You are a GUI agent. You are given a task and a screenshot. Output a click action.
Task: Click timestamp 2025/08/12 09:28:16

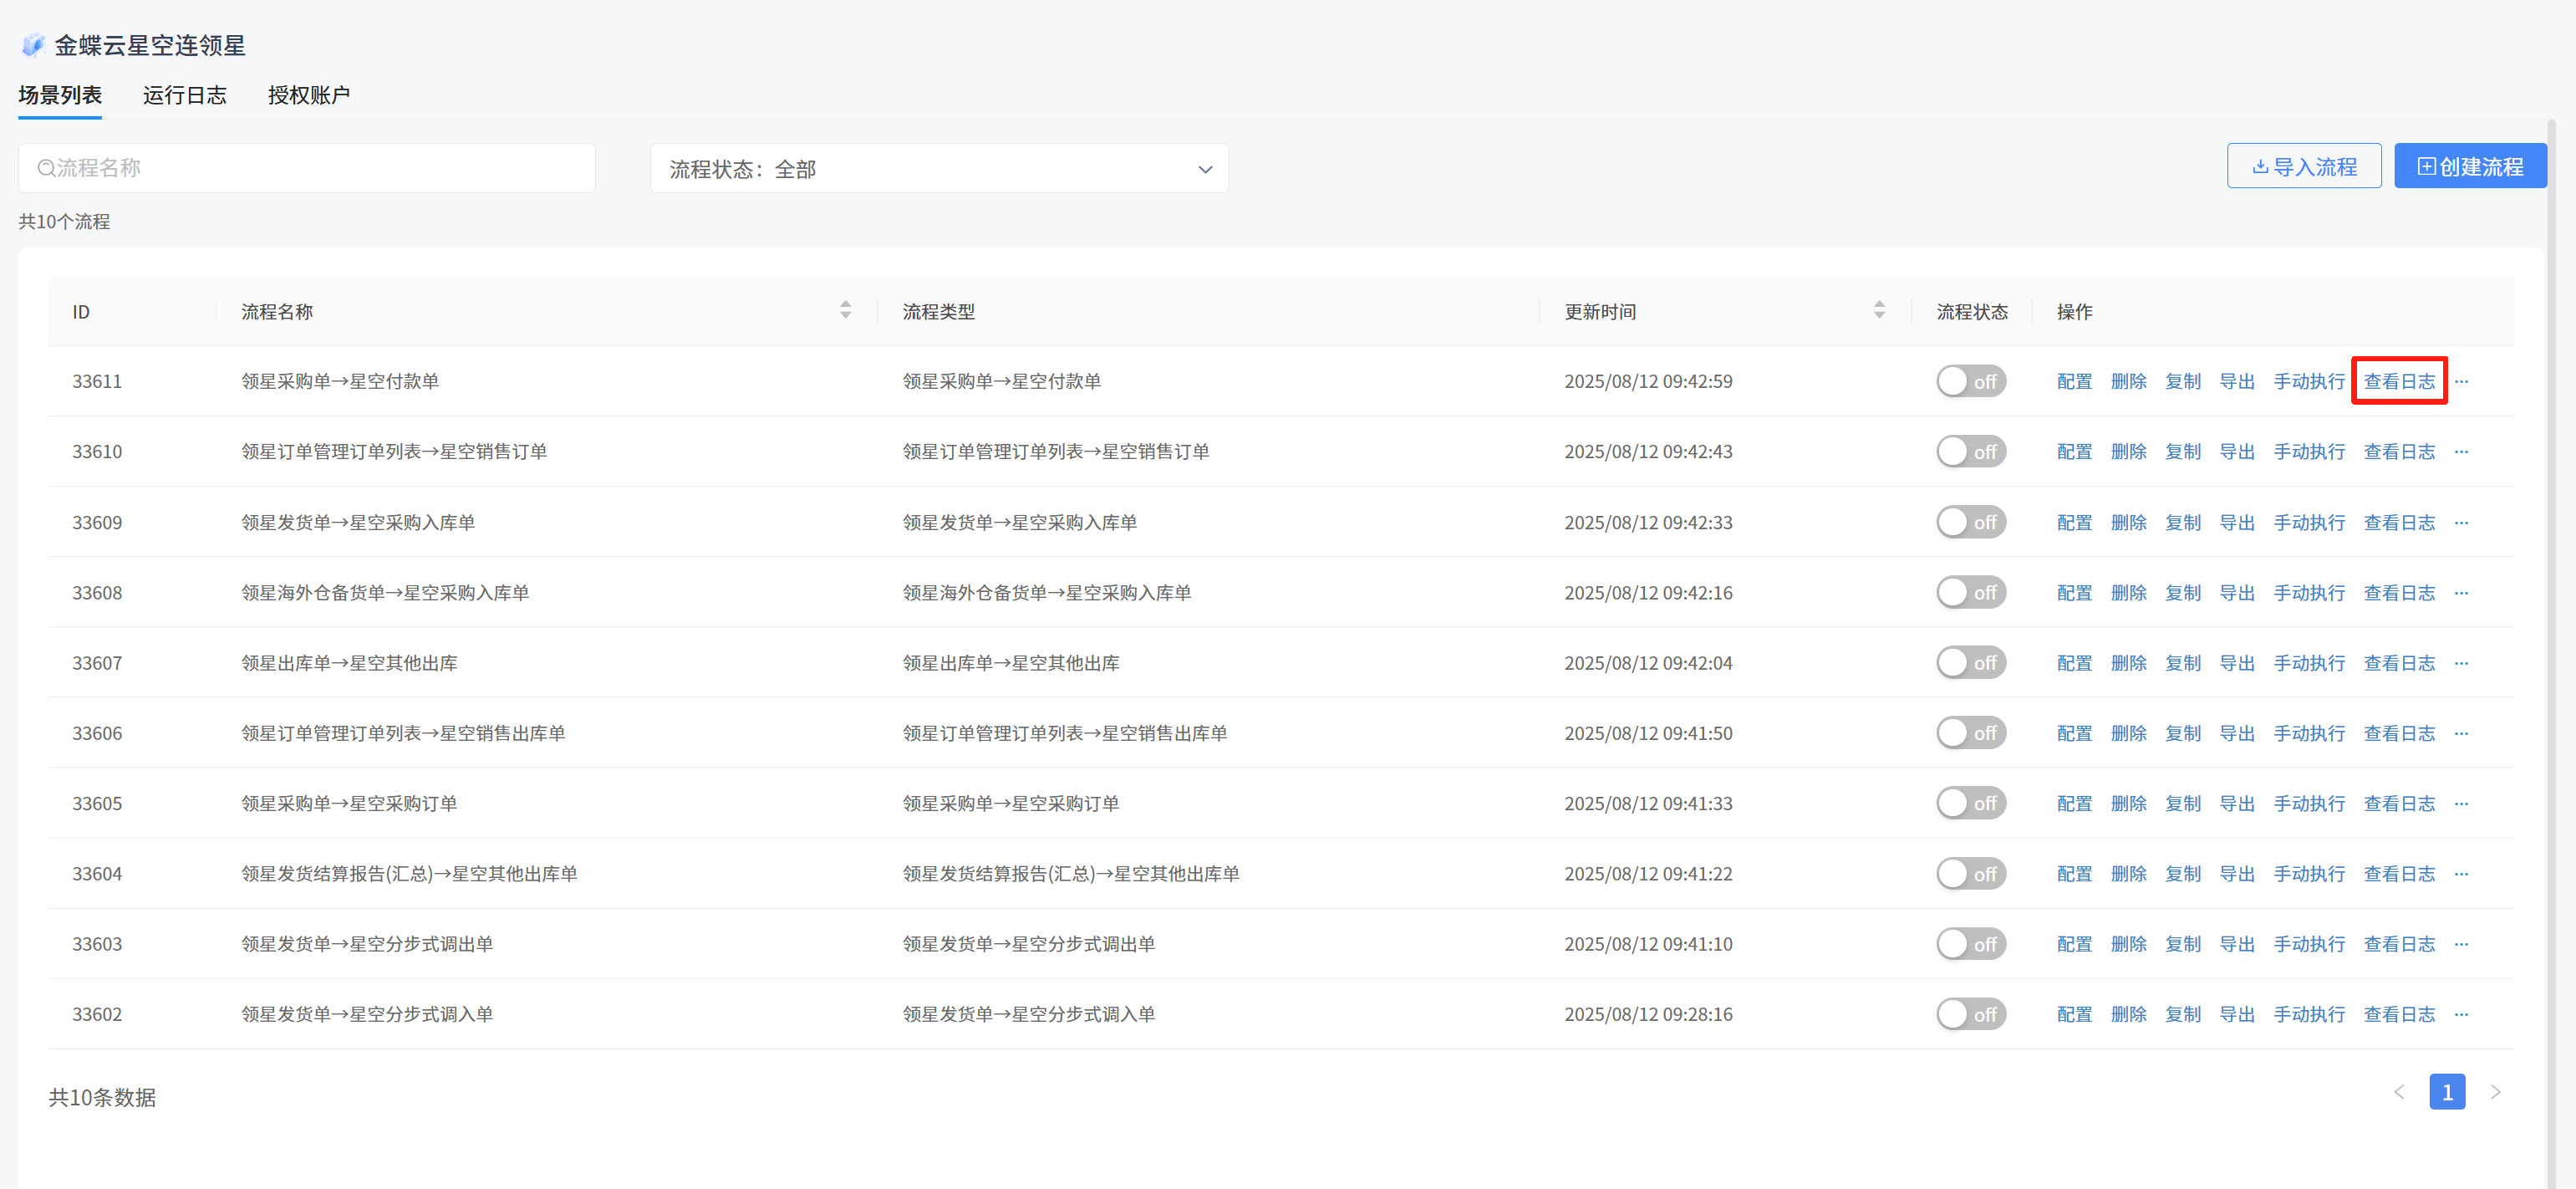click(x=1648, y=1014)
